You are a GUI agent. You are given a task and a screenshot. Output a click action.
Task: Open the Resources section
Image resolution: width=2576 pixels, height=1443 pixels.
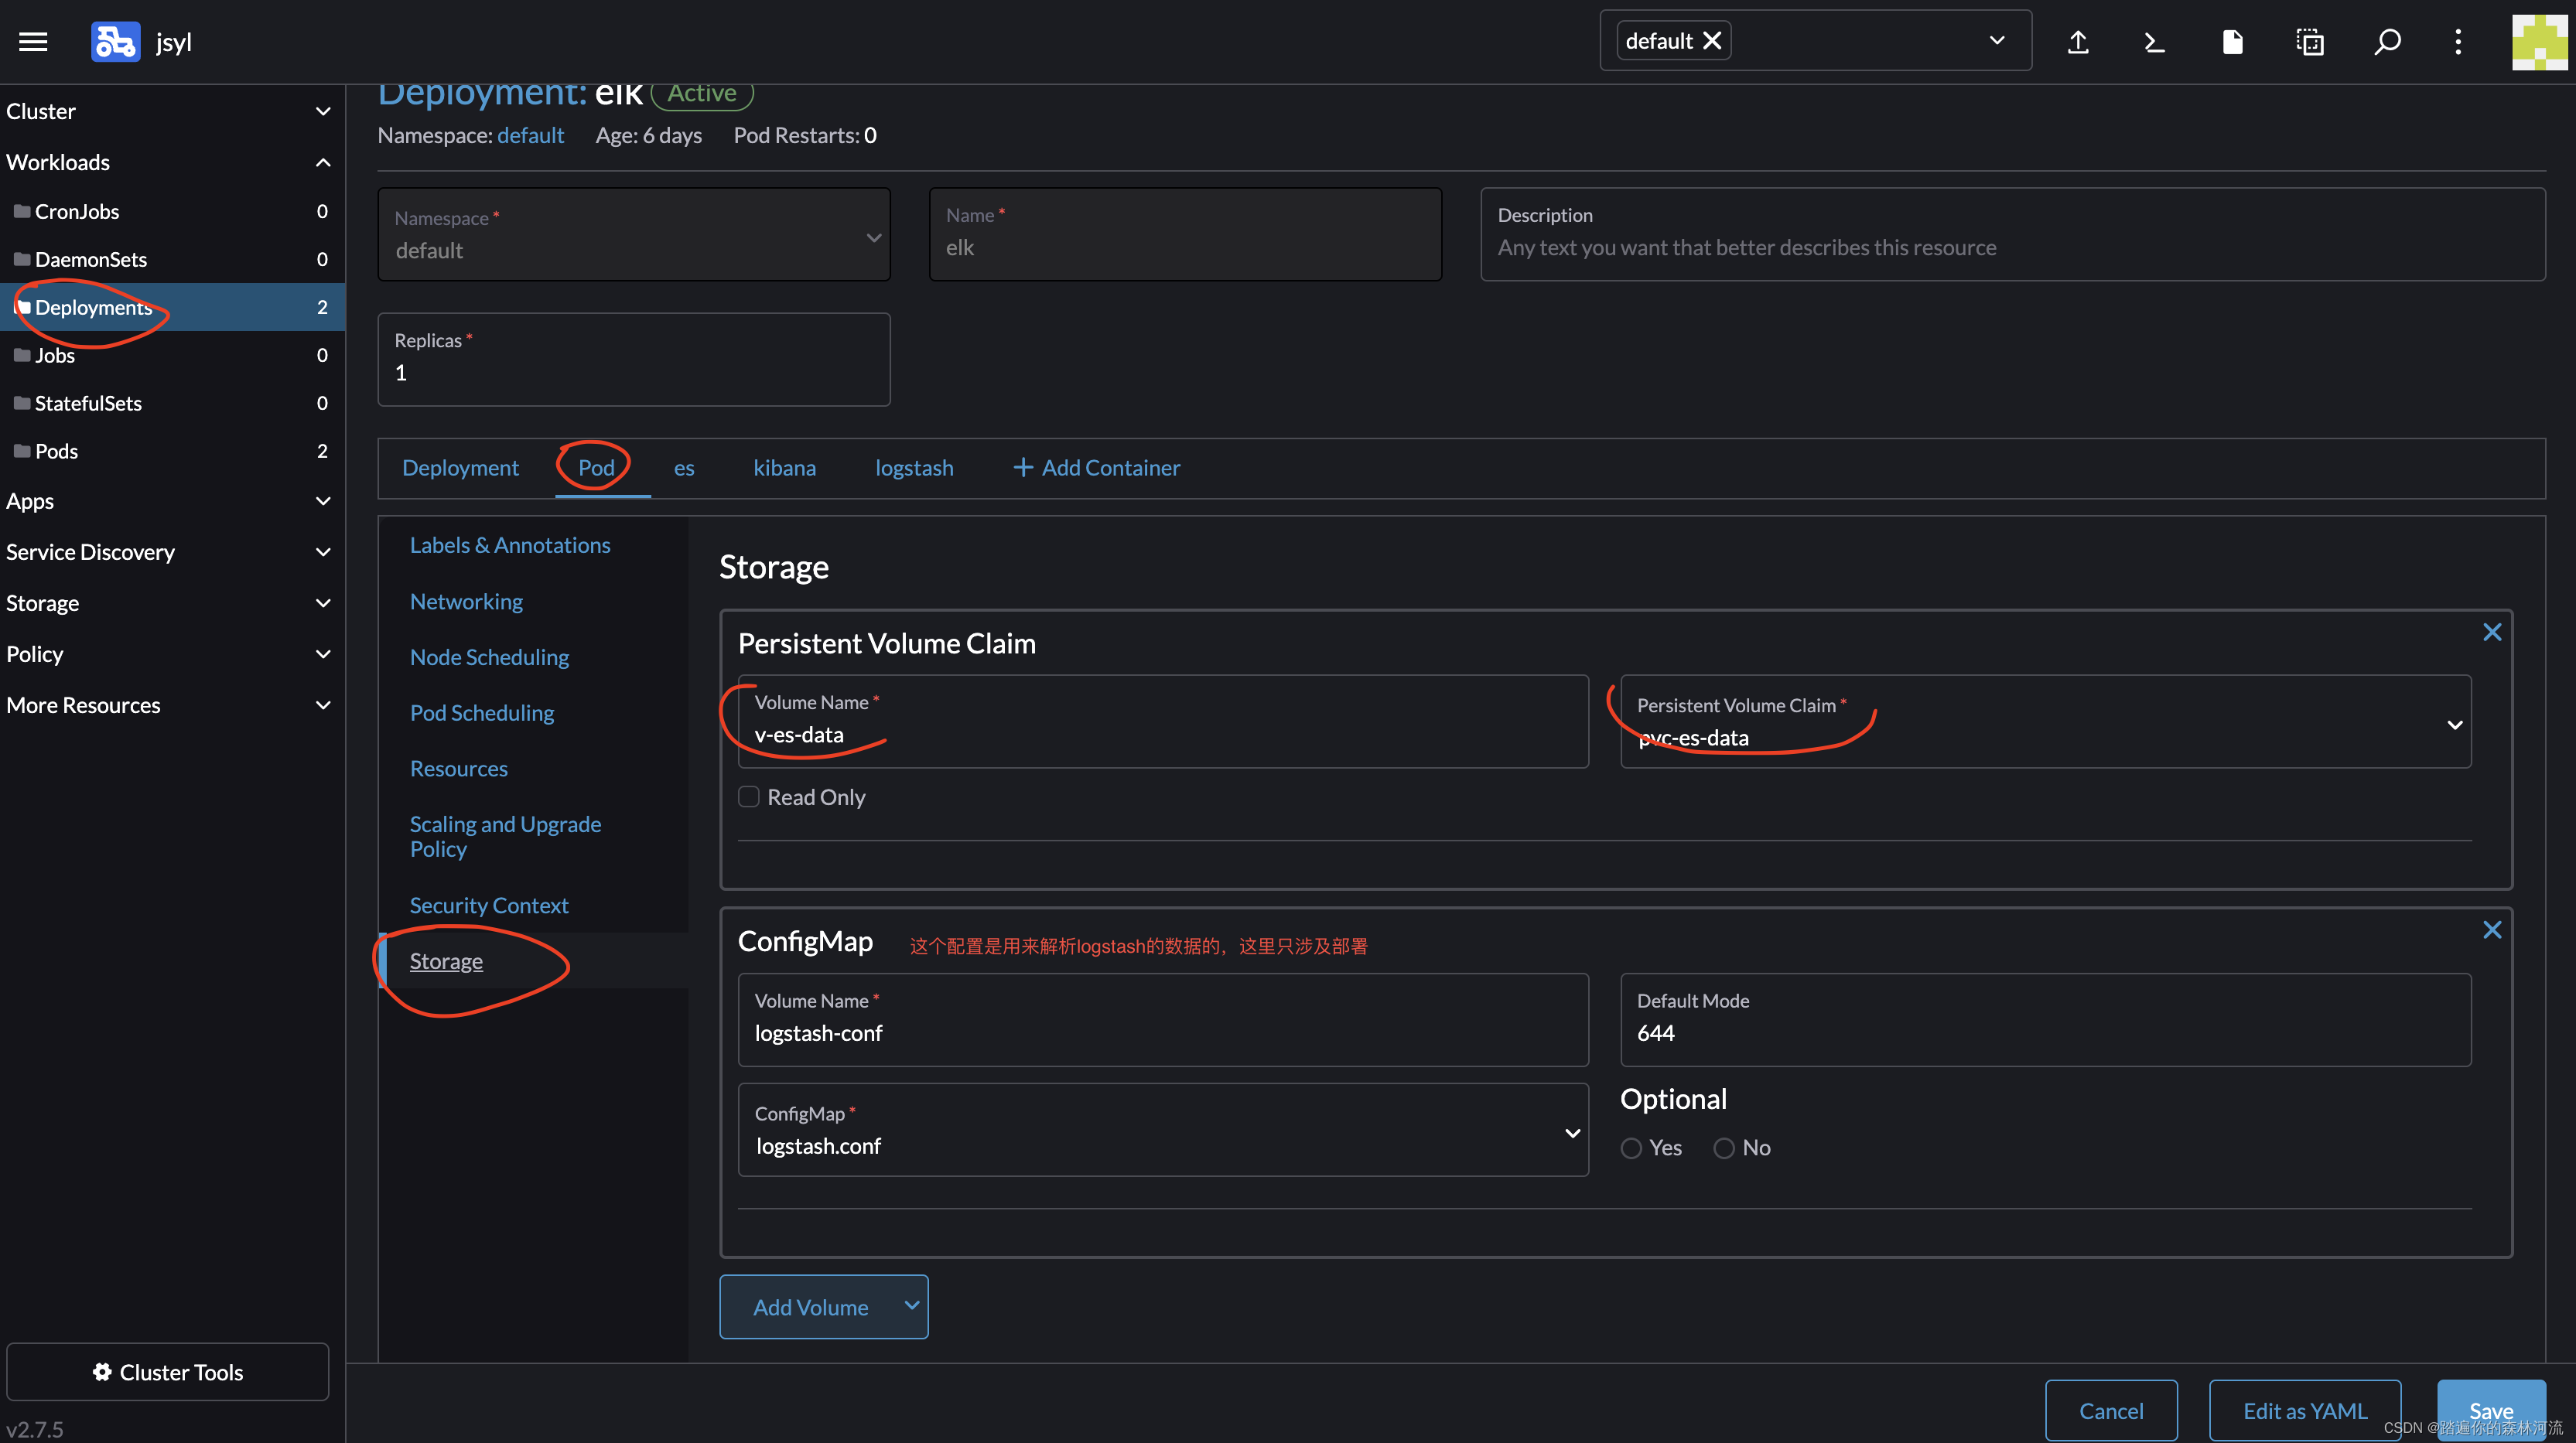[459, 769]
